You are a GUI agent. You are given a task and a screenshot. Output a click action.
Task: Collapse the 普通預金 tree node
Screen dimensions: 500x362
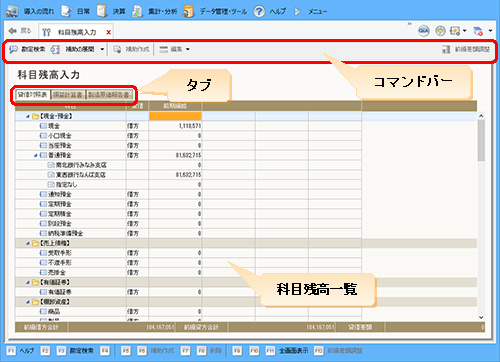(36, 155)
